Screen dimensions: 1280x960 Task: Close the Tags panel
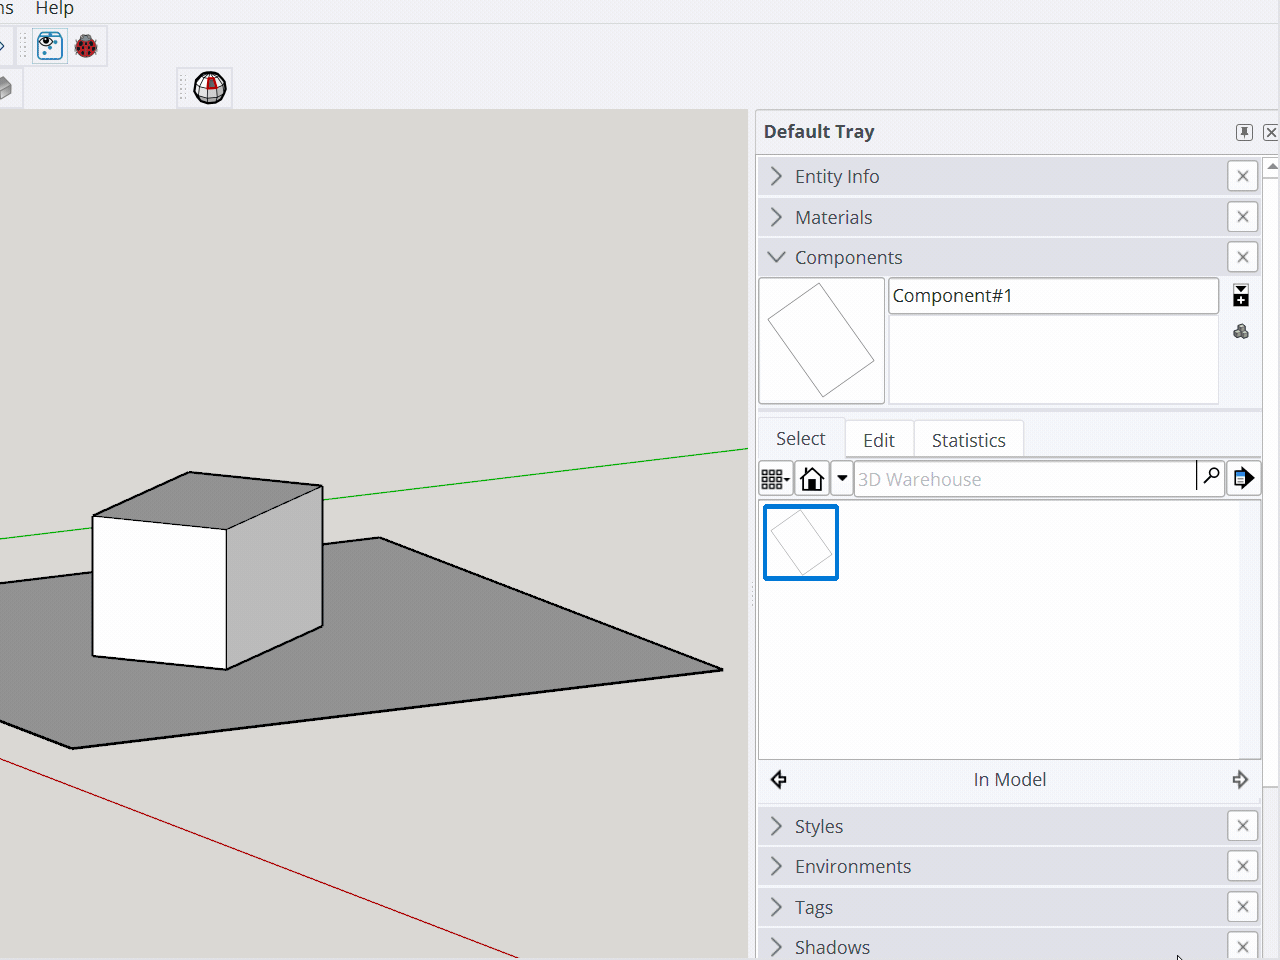tap(1242, 907)
